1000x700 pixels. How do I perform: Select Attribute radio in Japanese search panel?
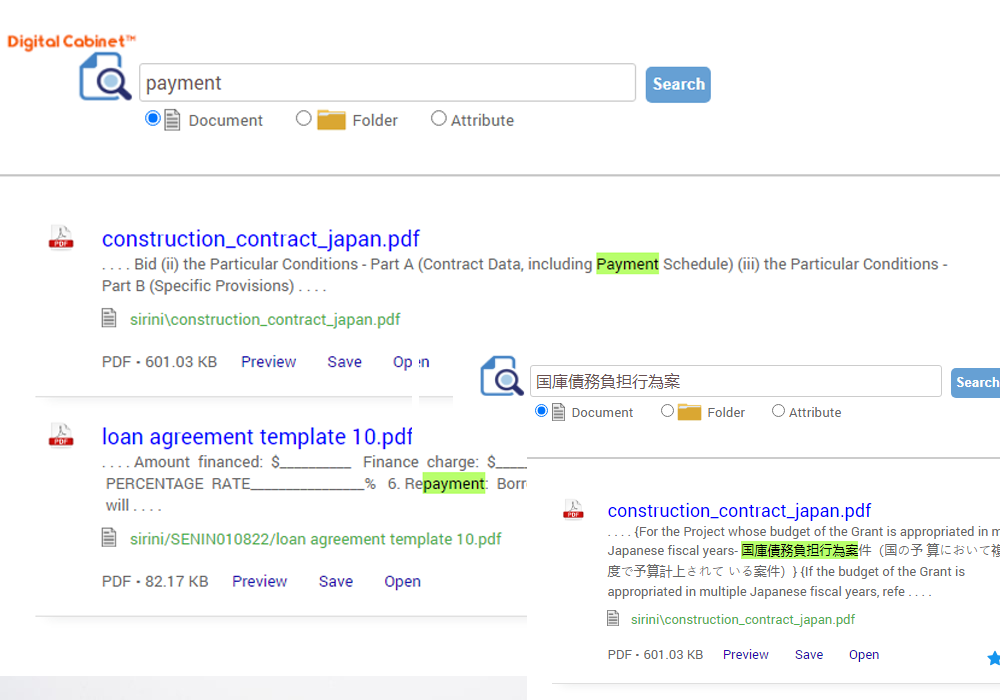[x=778, y=411]
